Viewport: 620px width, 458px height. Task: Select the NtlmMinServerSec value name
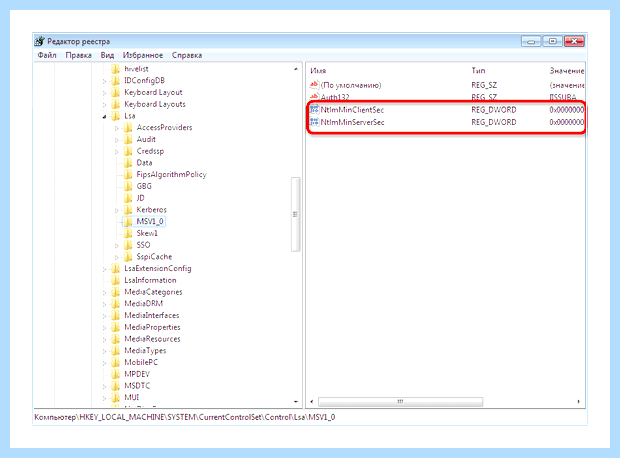coord(352,122)
